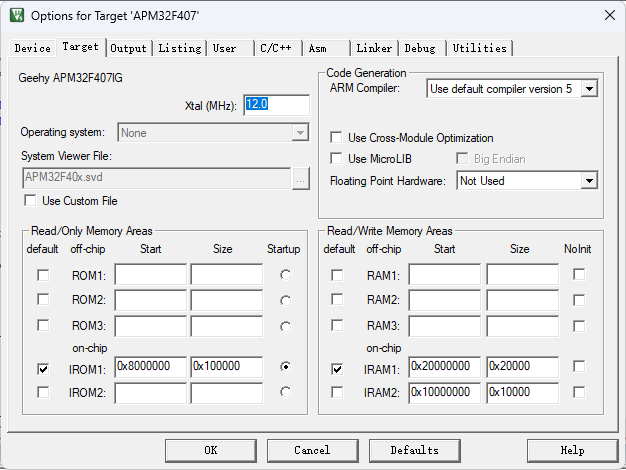Enable RAM2 NoInit checkbox
This screenshot has height=470, width=626.
point(579,300)
